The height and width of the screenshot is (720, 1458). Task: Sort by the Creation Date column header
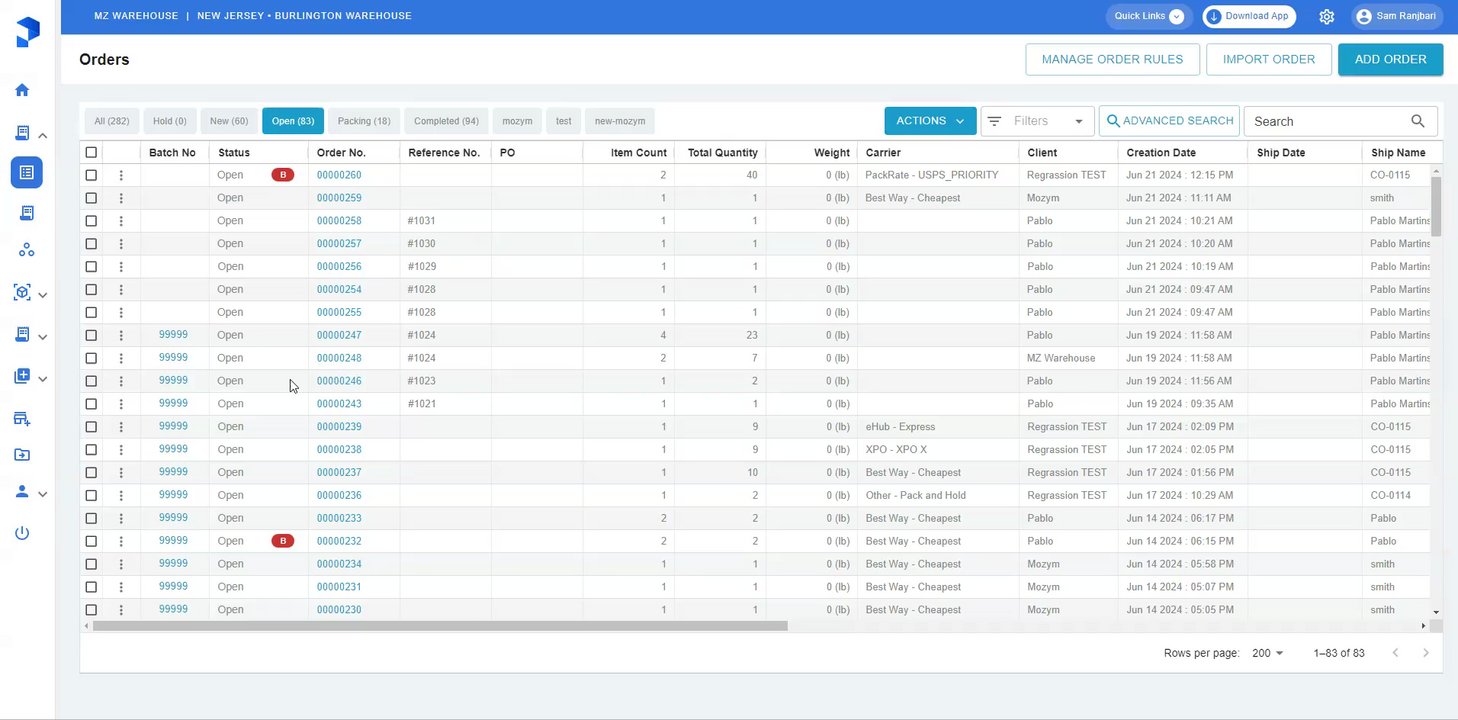pos(1161,153)
